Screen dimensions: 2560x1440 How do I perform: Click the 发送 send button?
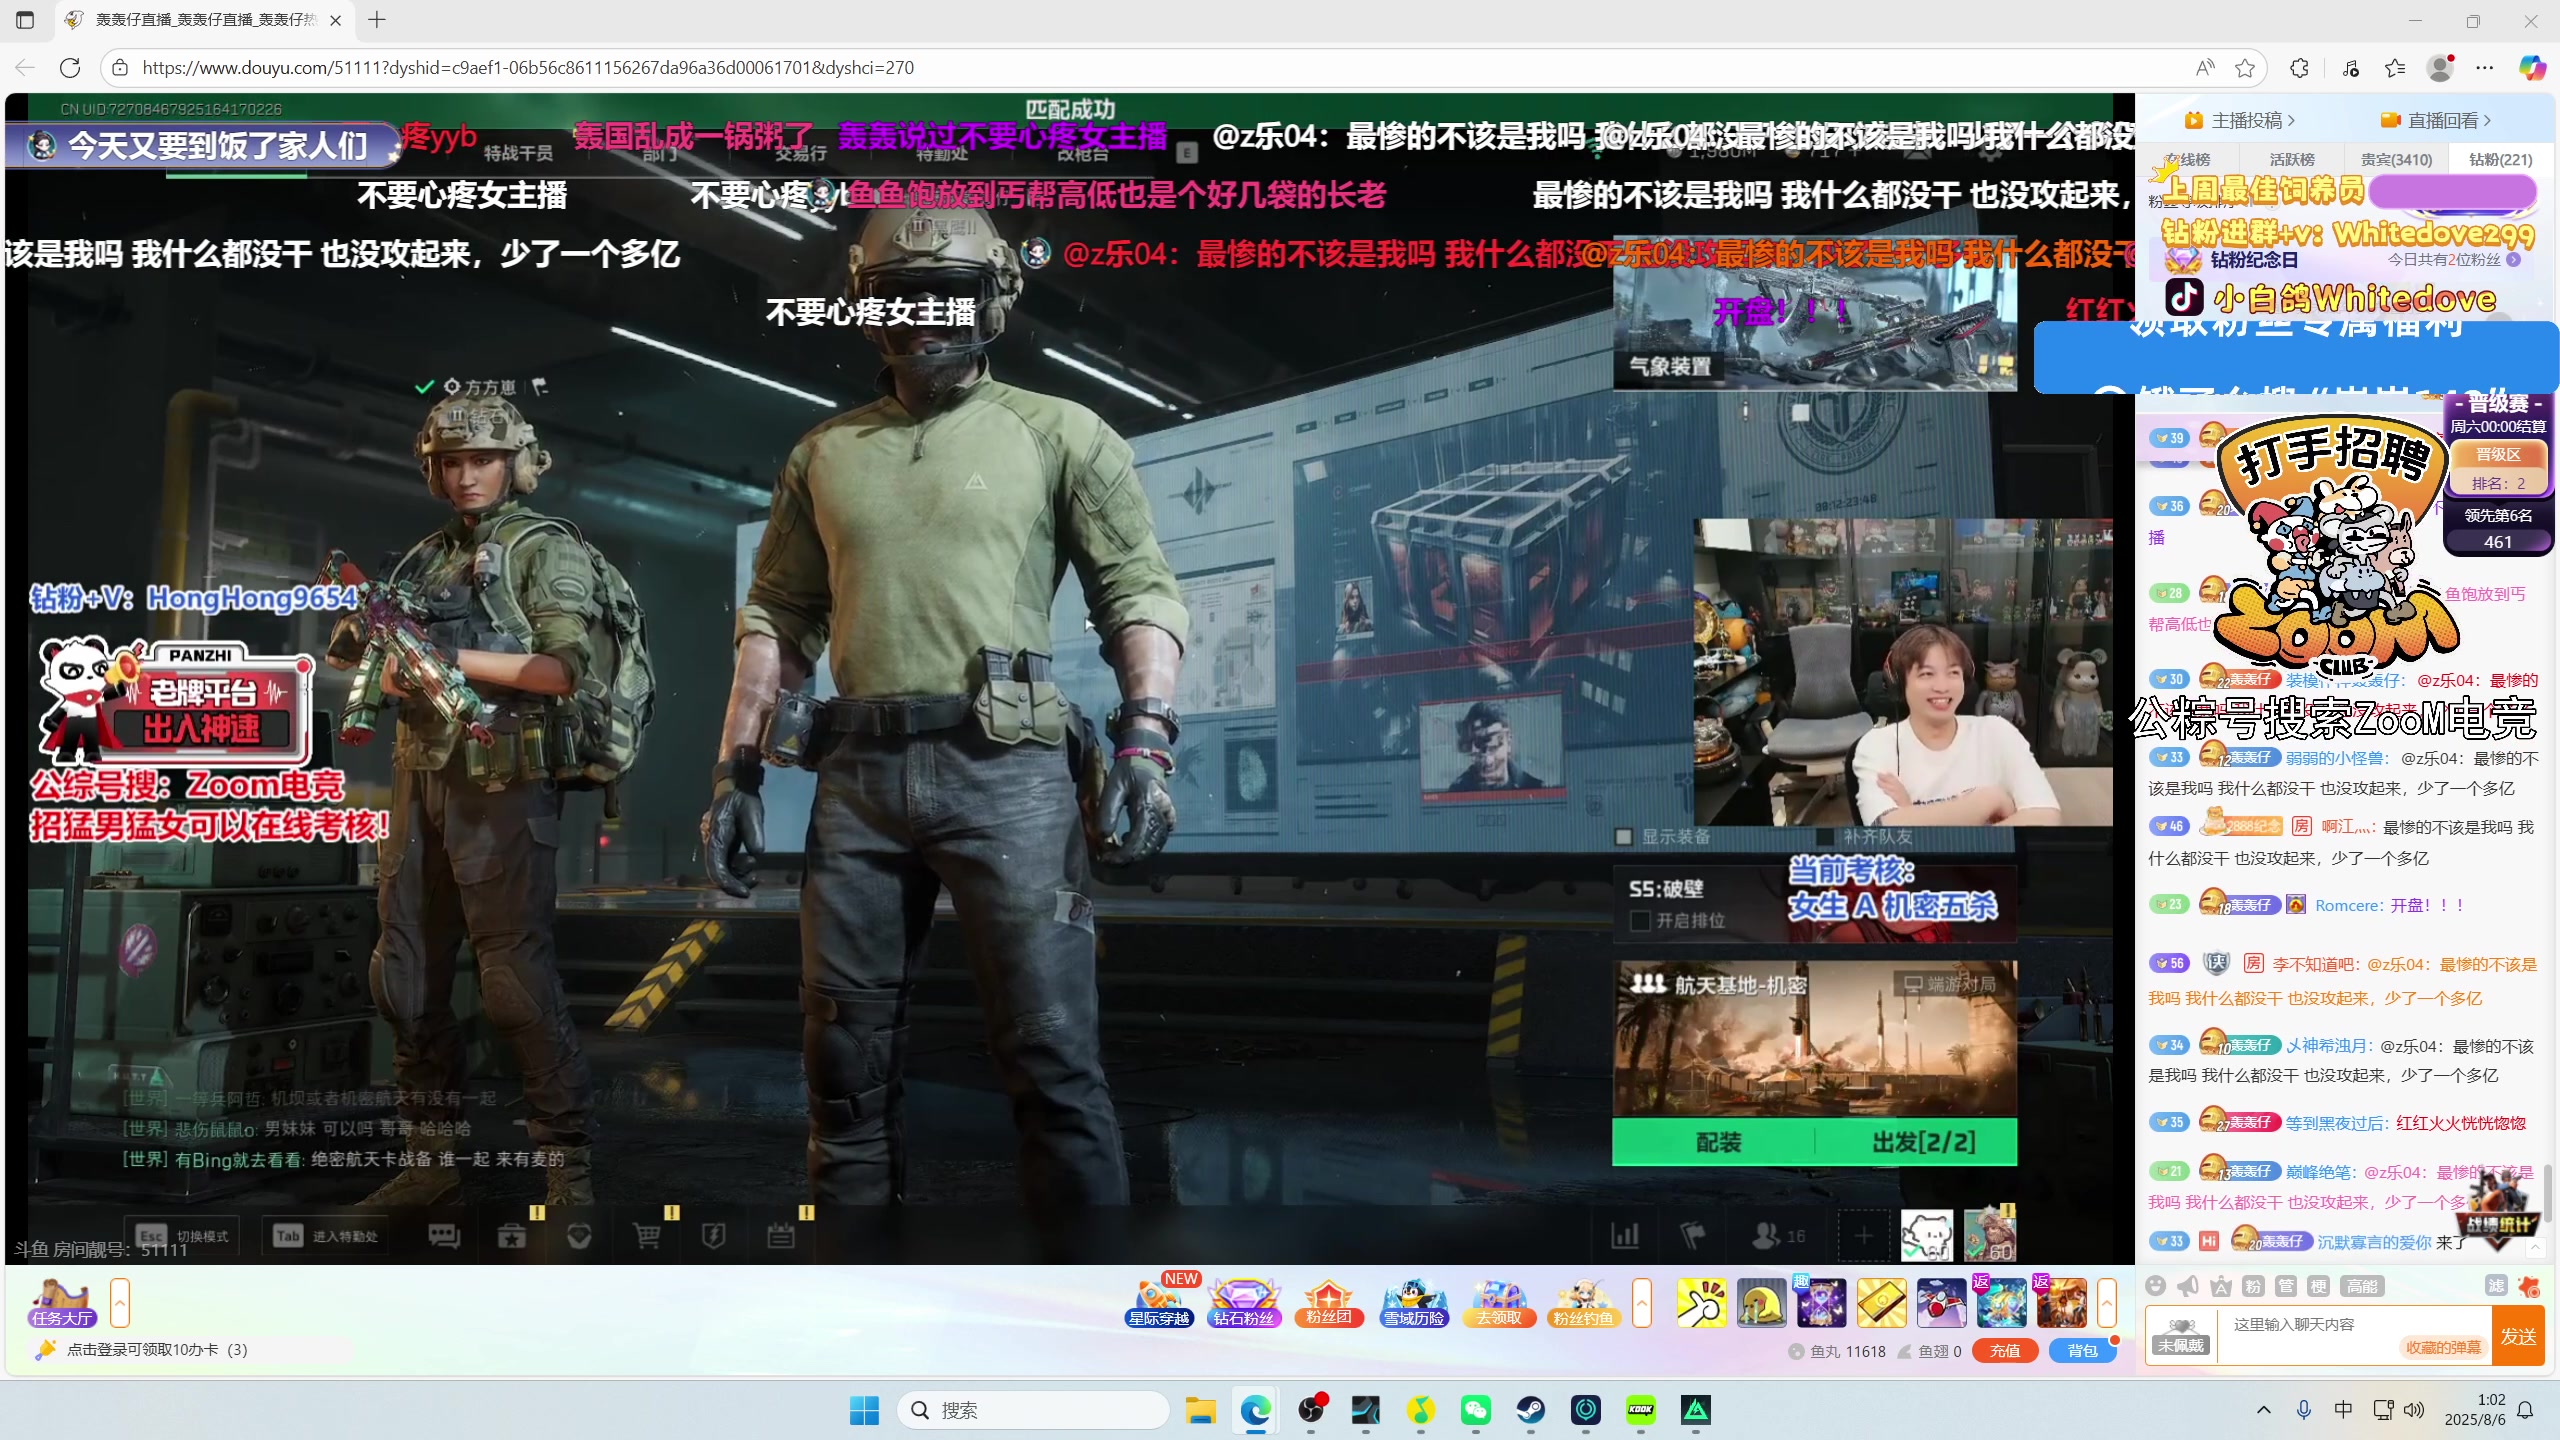point(2518,1337)
